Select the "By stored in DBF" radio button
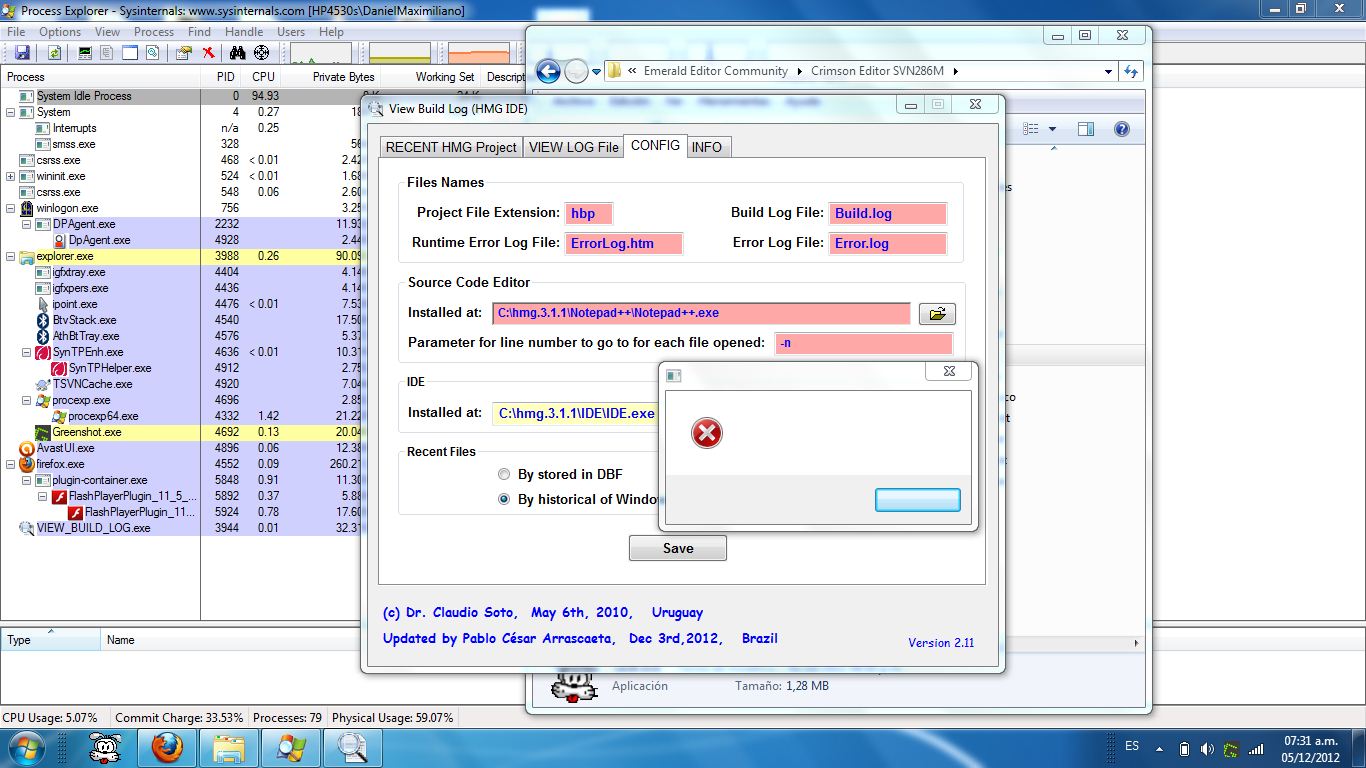The width and height of the screenshot is (1366, 768). click(504, 475)
